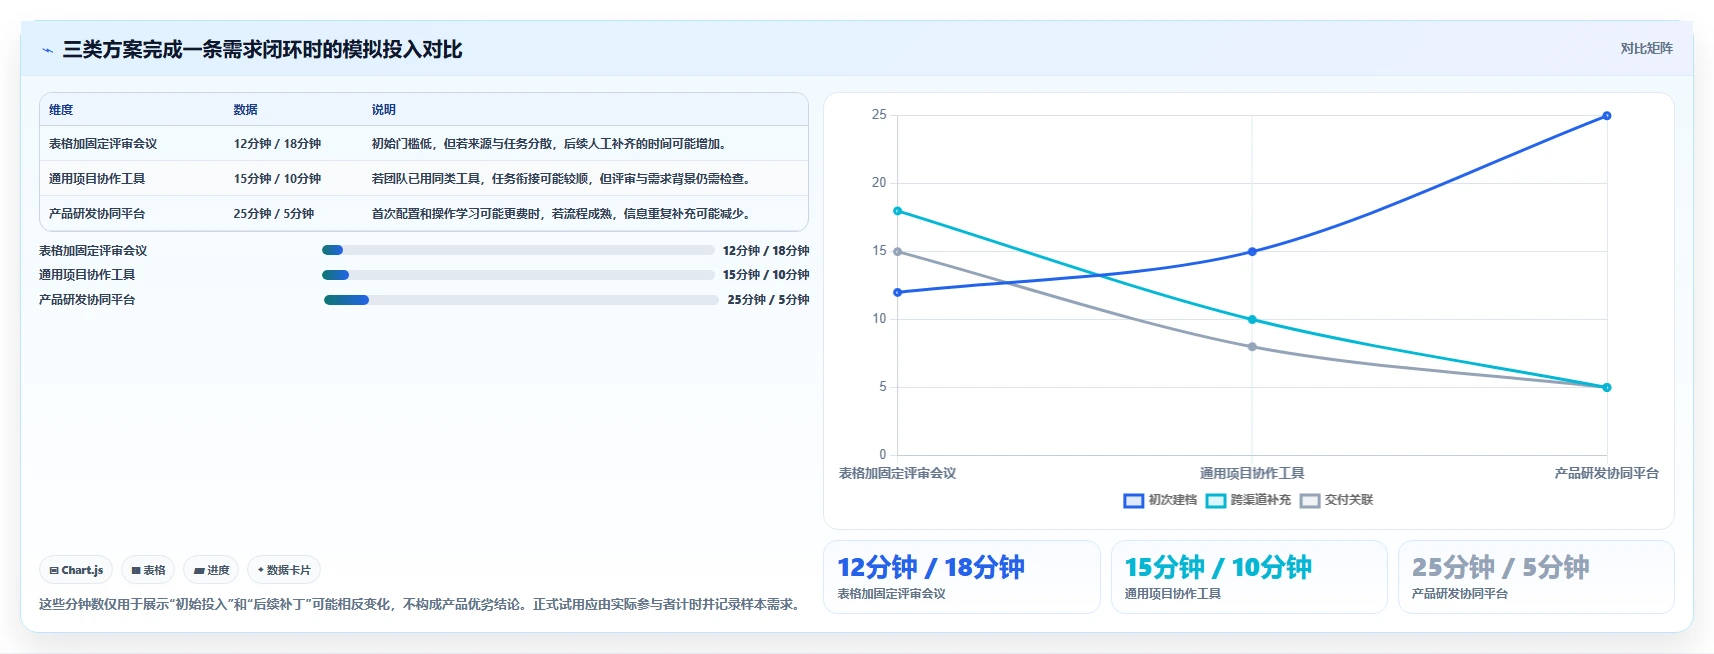
Task: Toggle 交付关联 legend color box
Action: pos(1310,501)
